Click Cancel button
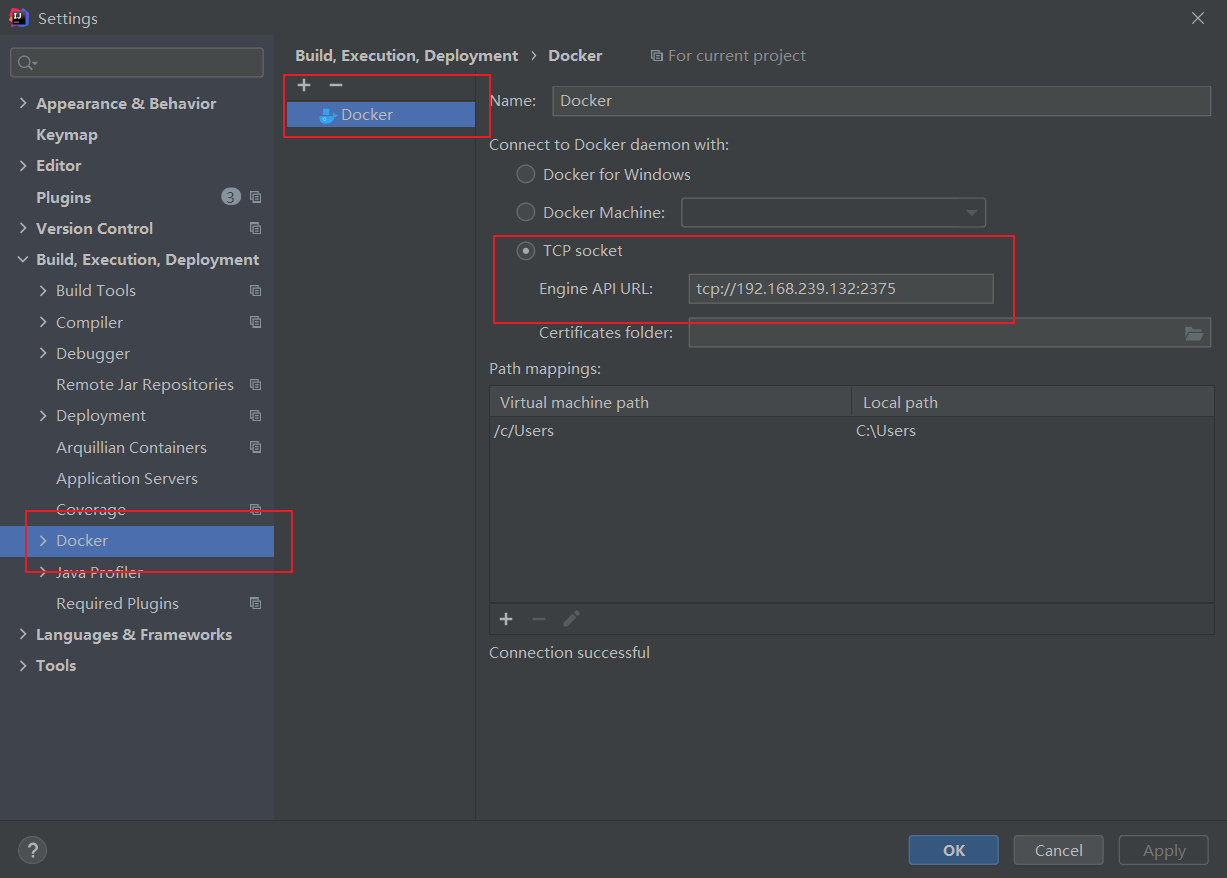Screen dimensions: 1227x878 tap(1058, 850)
